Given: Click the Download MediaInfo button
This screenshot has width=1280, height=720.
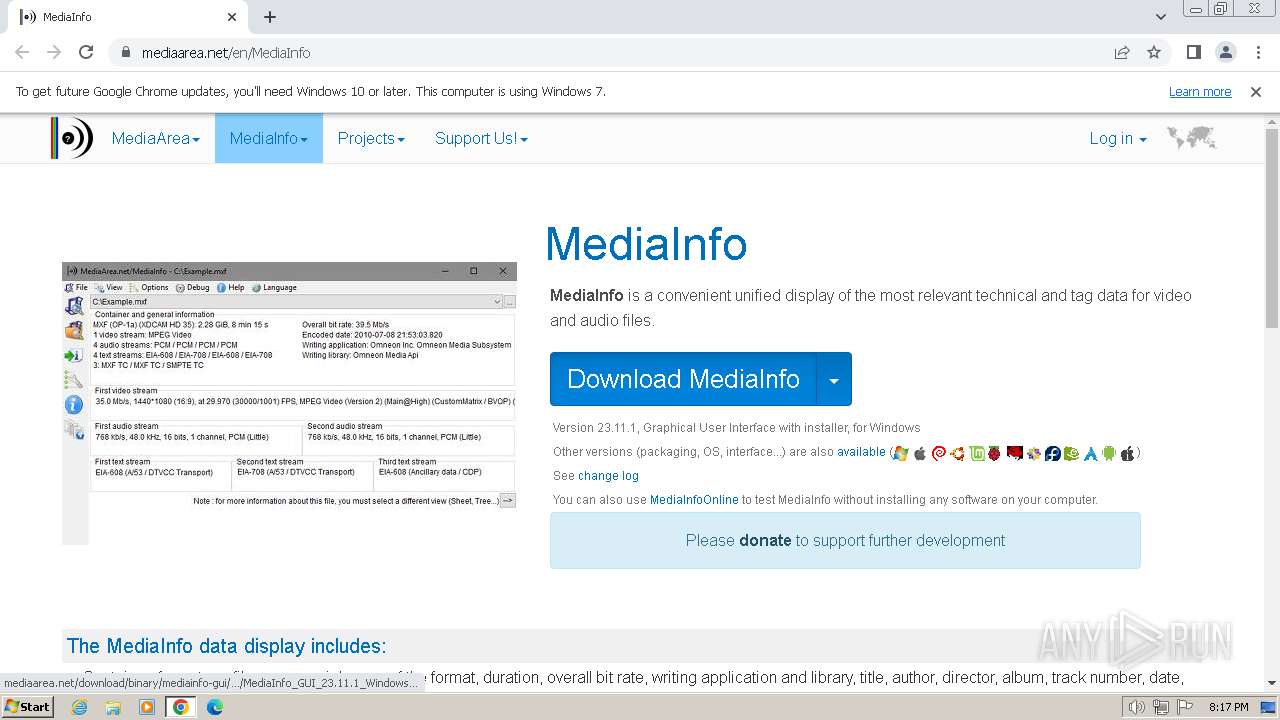Looking at the screenshot, I should [683, 379].
